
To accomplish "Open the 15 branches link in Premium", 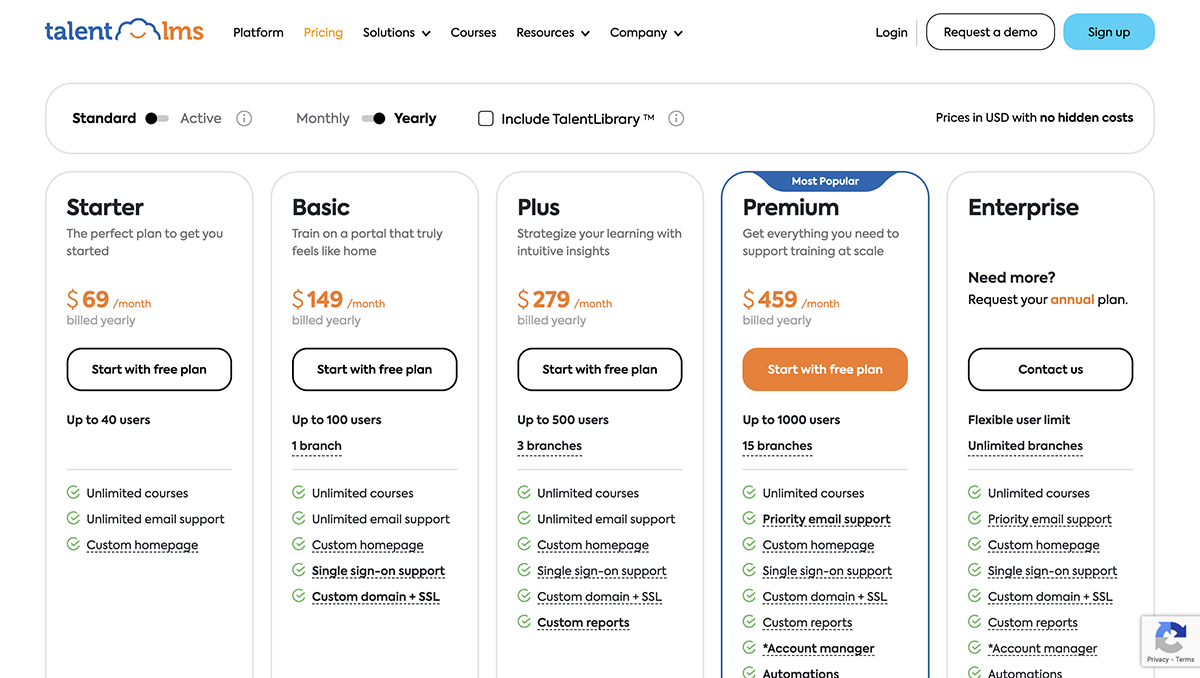I will click(x=777, y=446).
